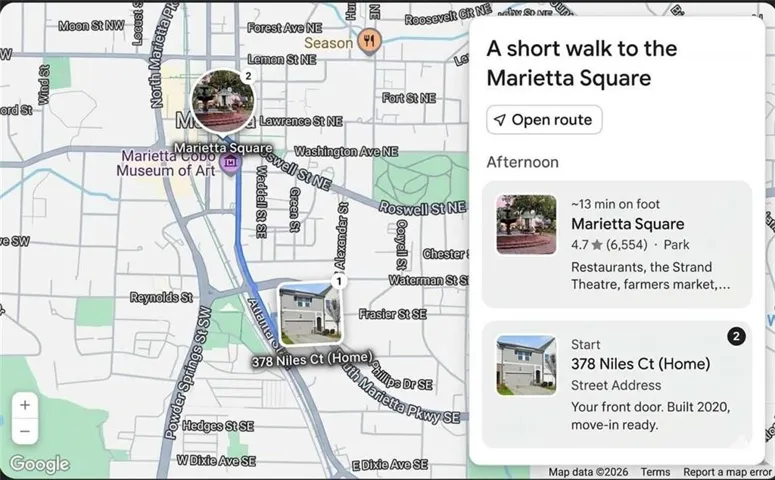The height and width of the screenshot is (480, 775).
Task: Click the 'W Dixie Ave SE' street label
Action: click(x=216, y=461)
